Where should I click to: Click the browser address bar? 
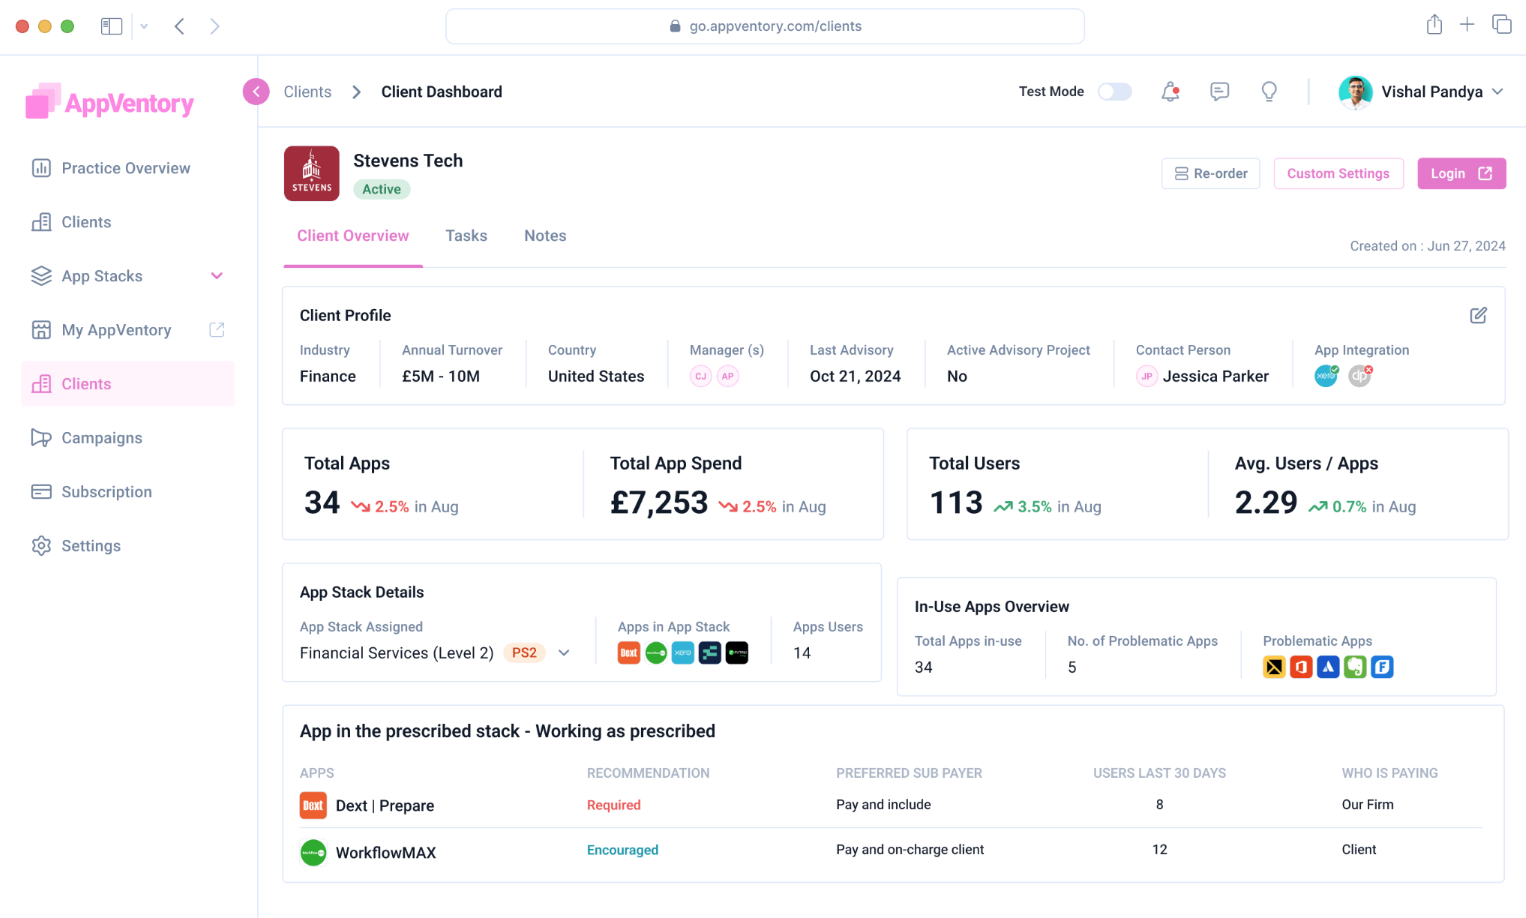(x=764, y=27)
